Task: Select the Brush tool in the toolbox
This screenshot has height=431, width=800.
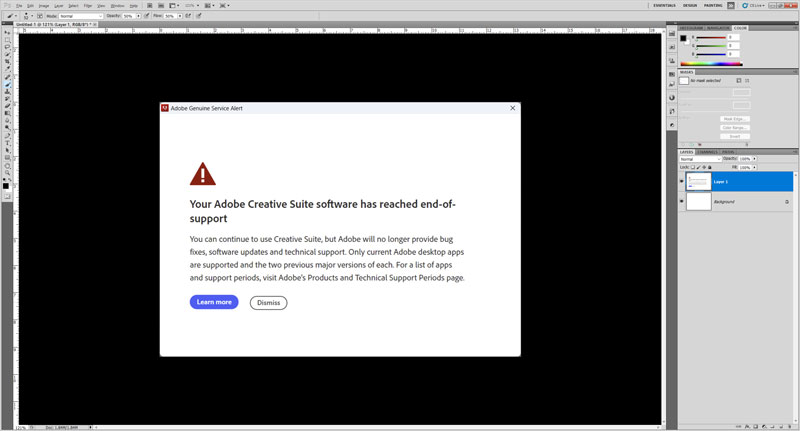Action: [7, 84]
